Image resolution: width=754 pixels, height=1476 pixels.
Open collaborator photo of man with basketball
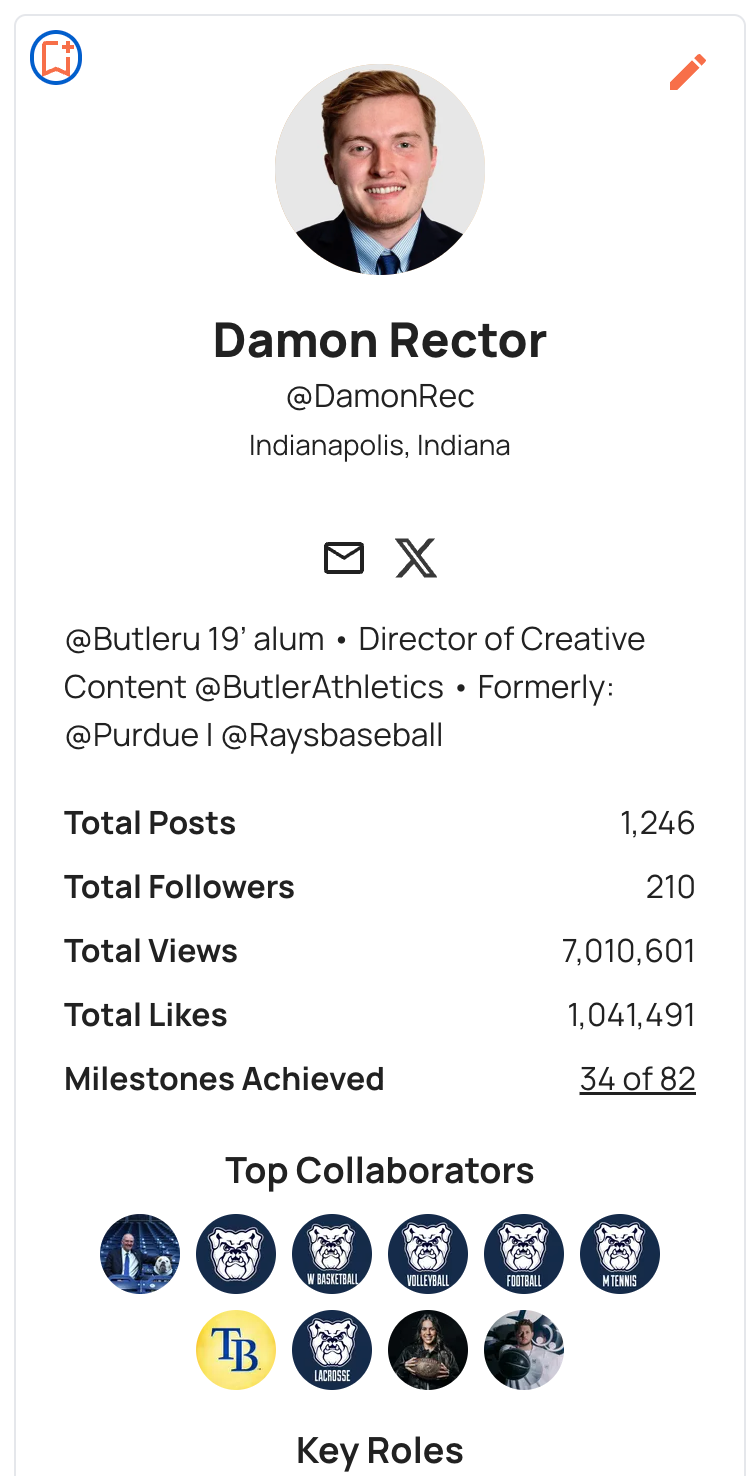click(x=524, y=1350)
